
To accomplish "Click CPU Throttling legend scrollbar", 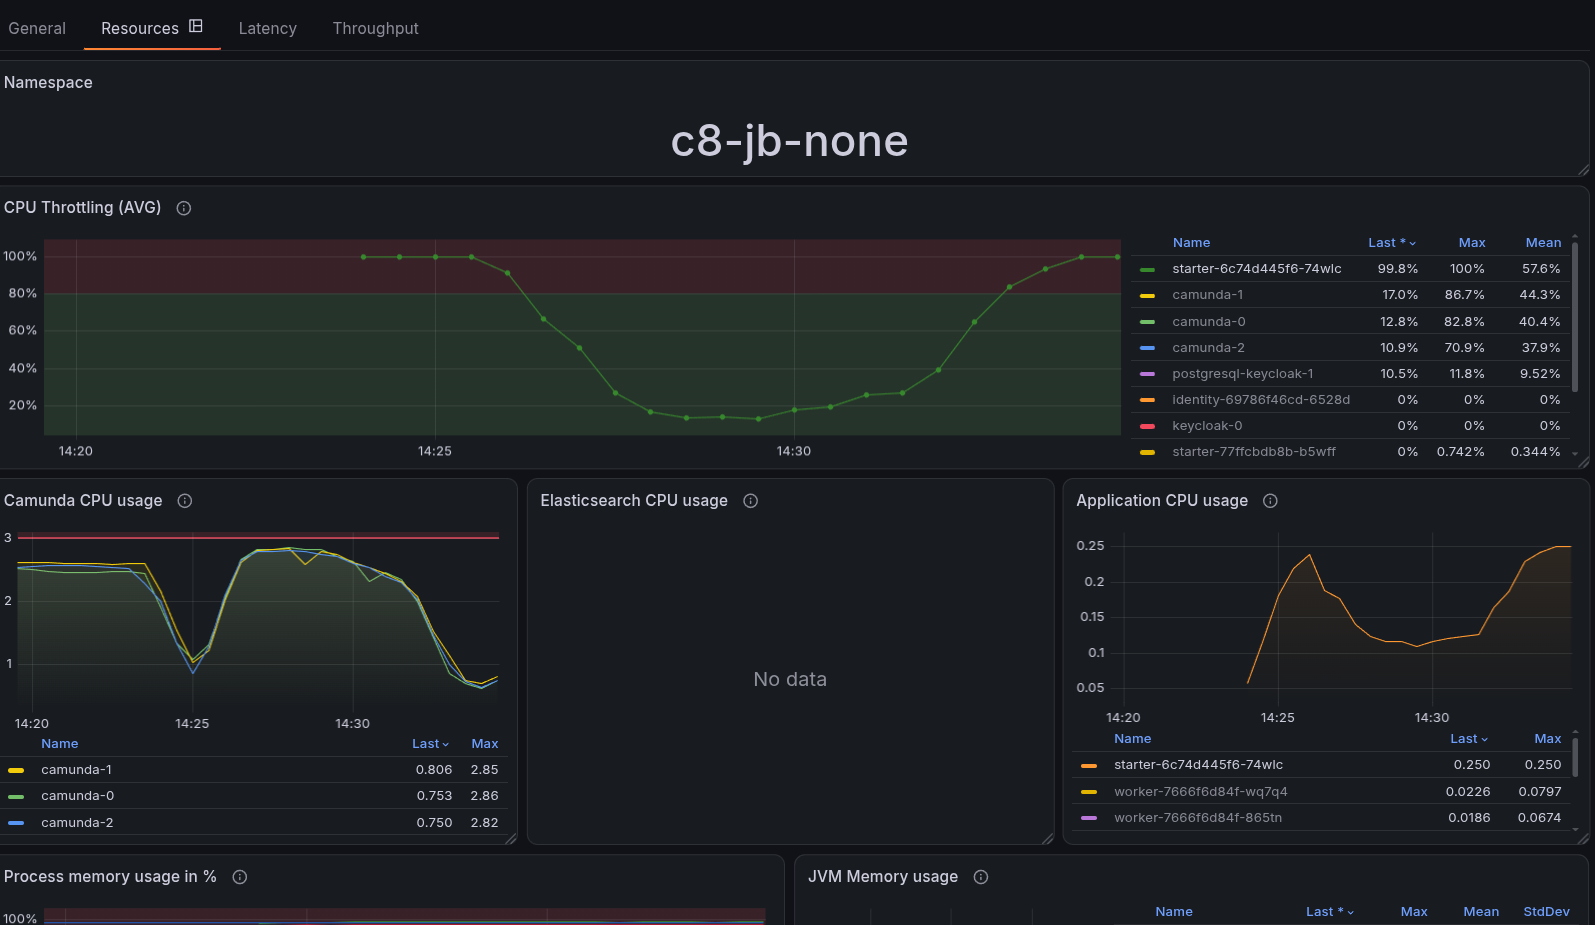I will (1575, 315).
